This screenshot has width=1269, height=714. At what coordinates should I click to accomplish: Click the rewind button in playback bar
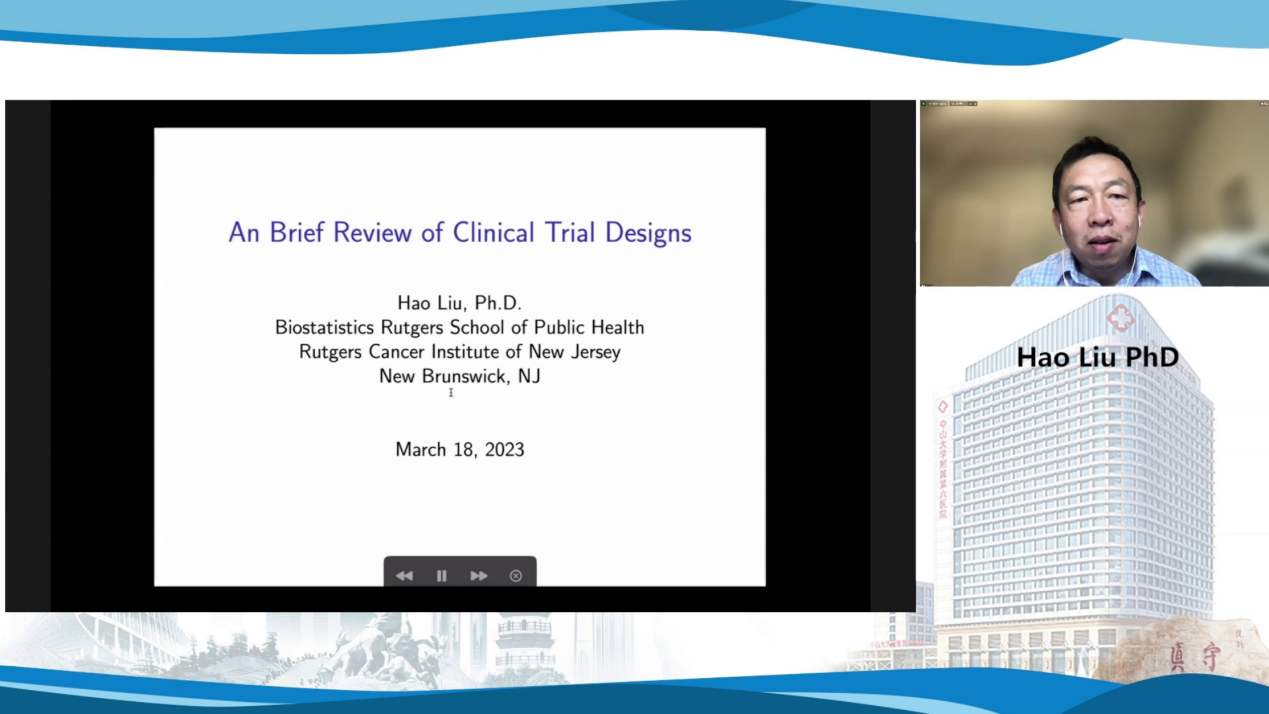[404, 576]
